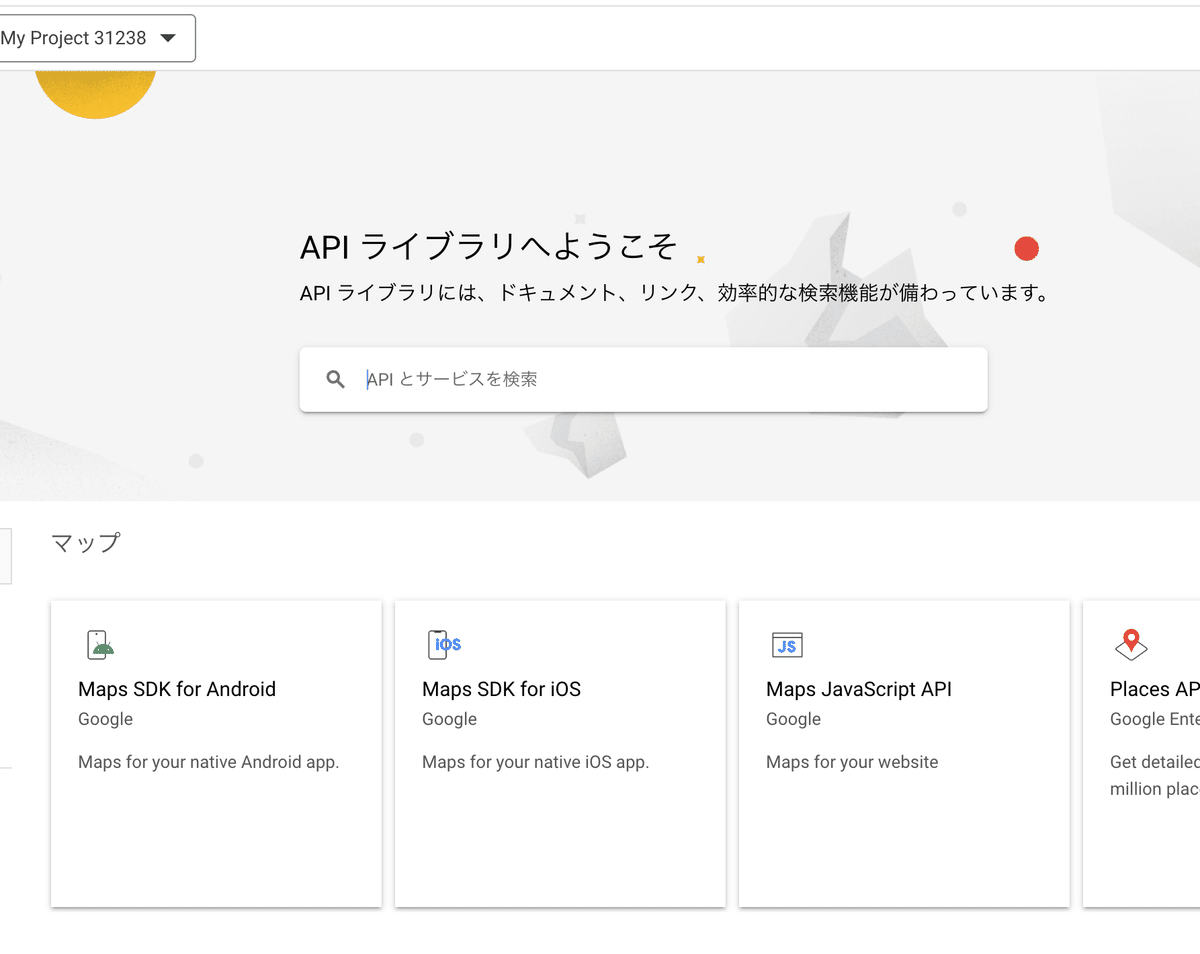The height and width of the screenshot is (954, 1200).
Task: Open the My Project 31238 project selector
Action: [x=97, y=38]
